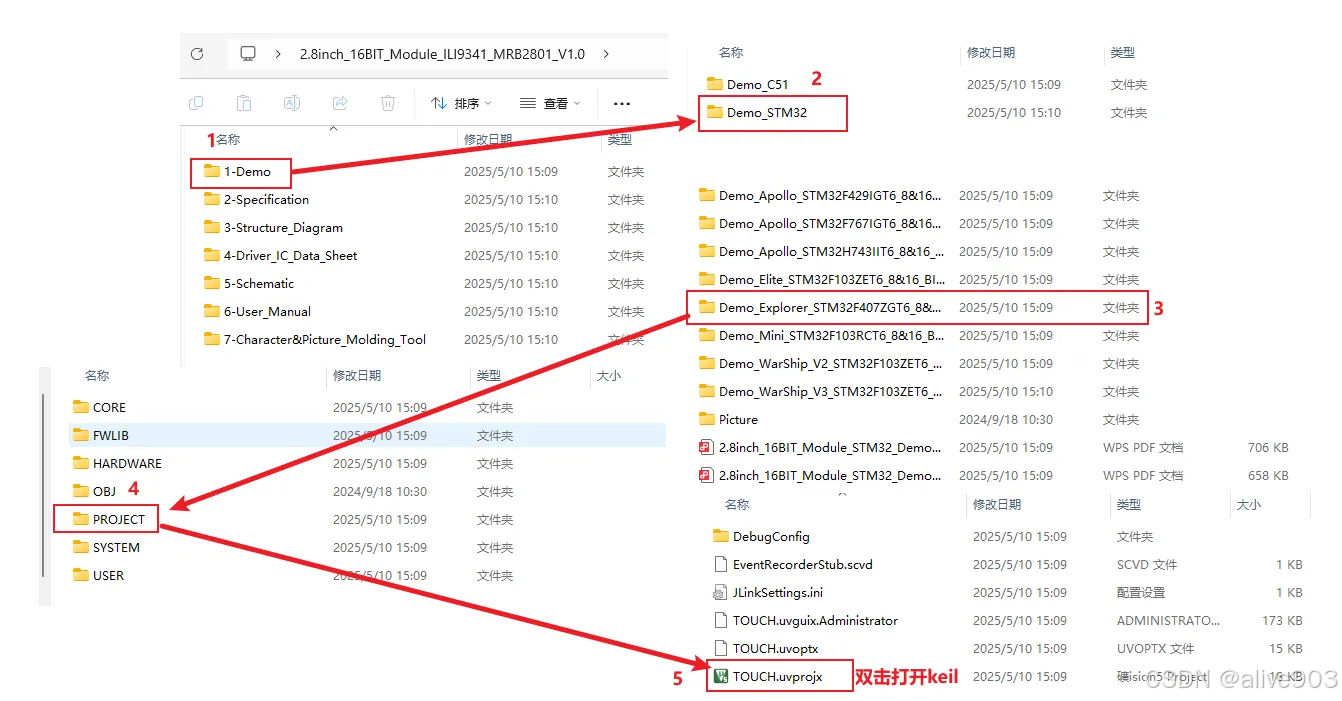Sort by 修改日期 header above DebugConfig list
Screen dimensions: 1342x701
click(x=998, y=505)
